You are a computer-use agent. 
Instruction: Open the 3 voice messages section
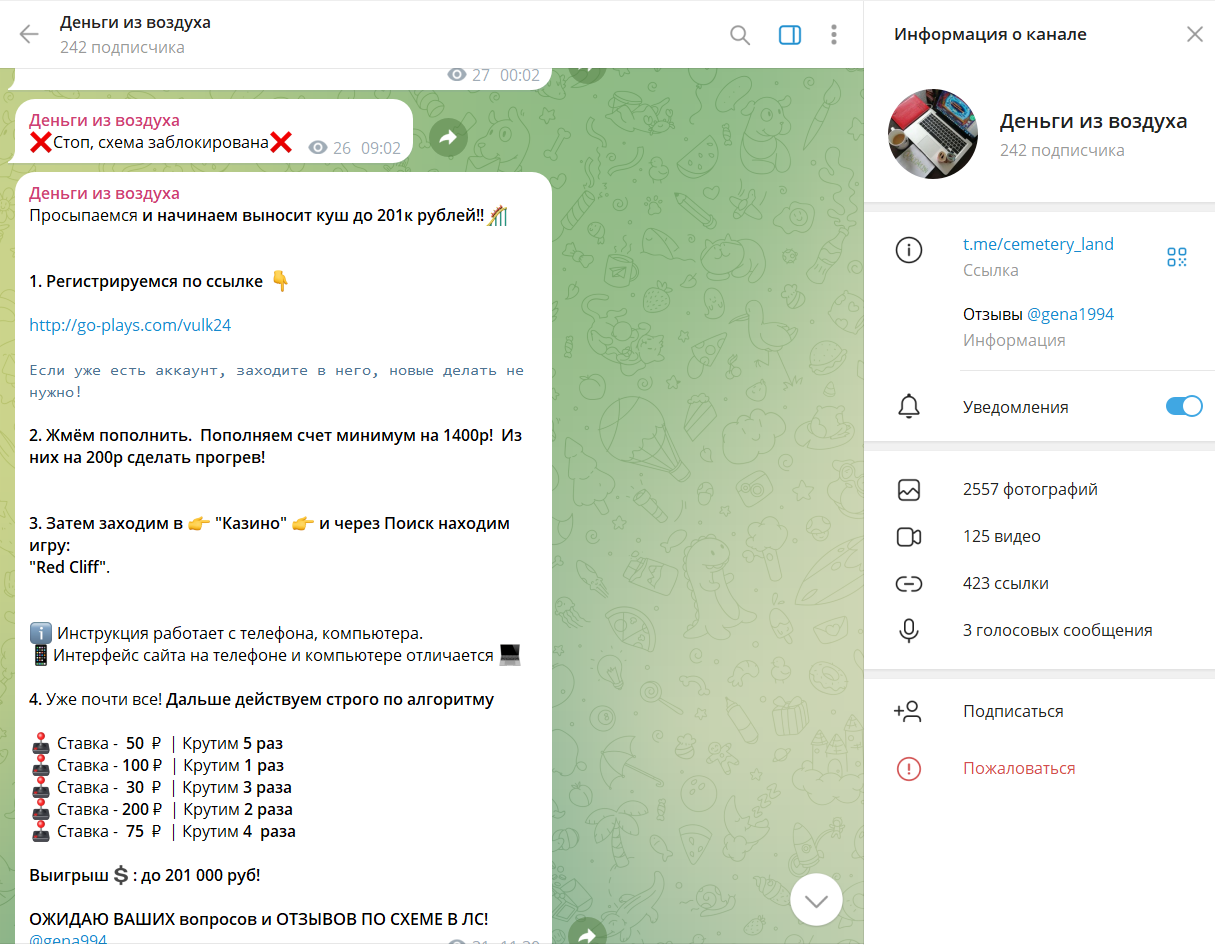point(1039,631)
